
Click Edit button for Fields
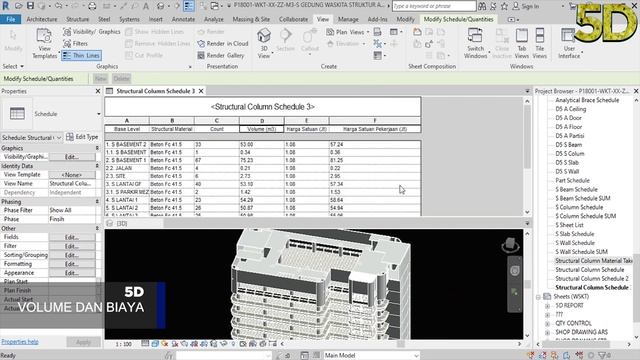[72, 237]
